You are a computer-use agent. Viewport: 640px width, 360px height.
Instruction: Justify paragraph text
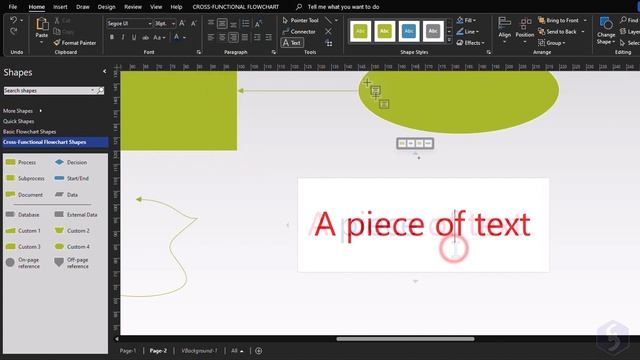pos(245,38)
